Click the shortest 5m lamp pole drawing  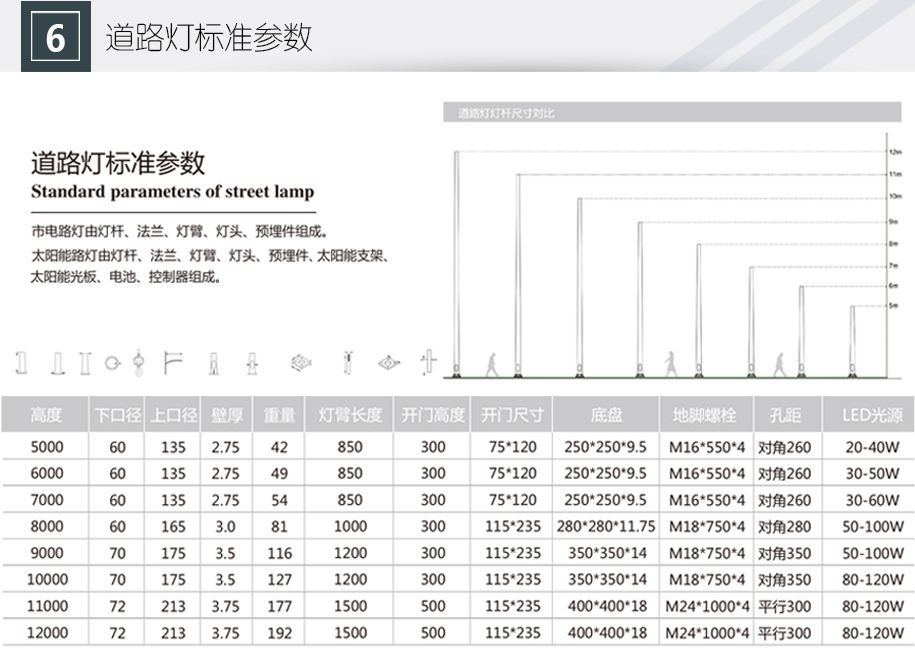[x=852, y=340]
